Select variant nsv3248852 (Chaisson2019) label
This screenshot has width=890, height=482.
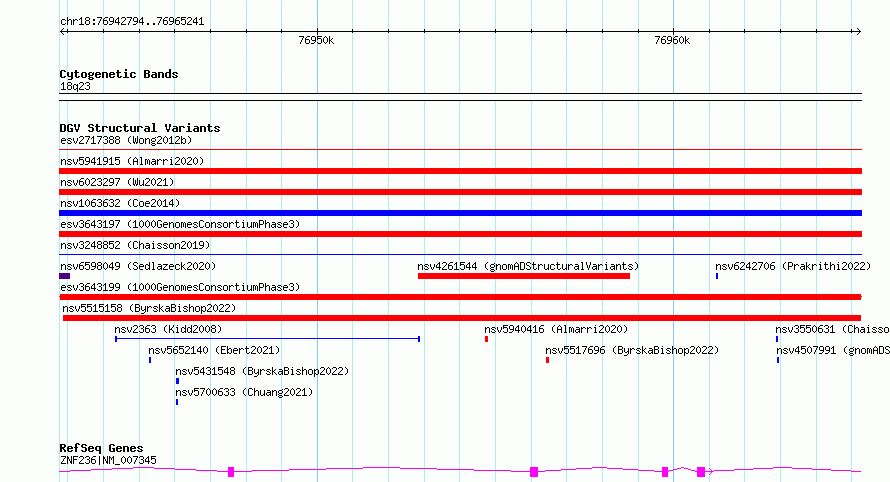[135, 245]
